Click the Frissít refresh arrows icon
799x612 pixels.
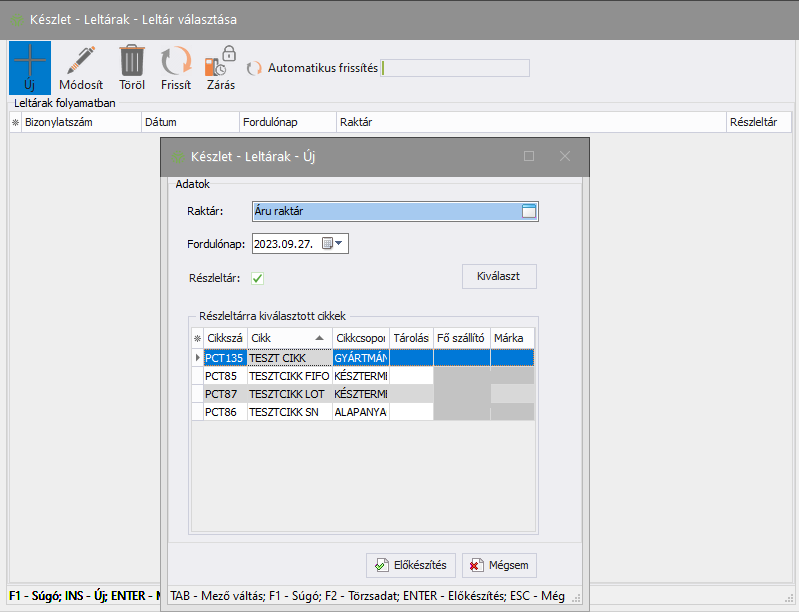pyautogui.click(x=176, y=60)
